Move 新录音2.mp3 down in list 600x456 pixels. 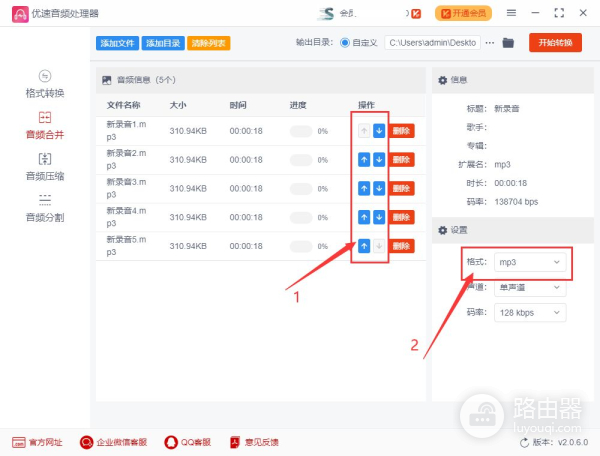(x=379, y=160)
